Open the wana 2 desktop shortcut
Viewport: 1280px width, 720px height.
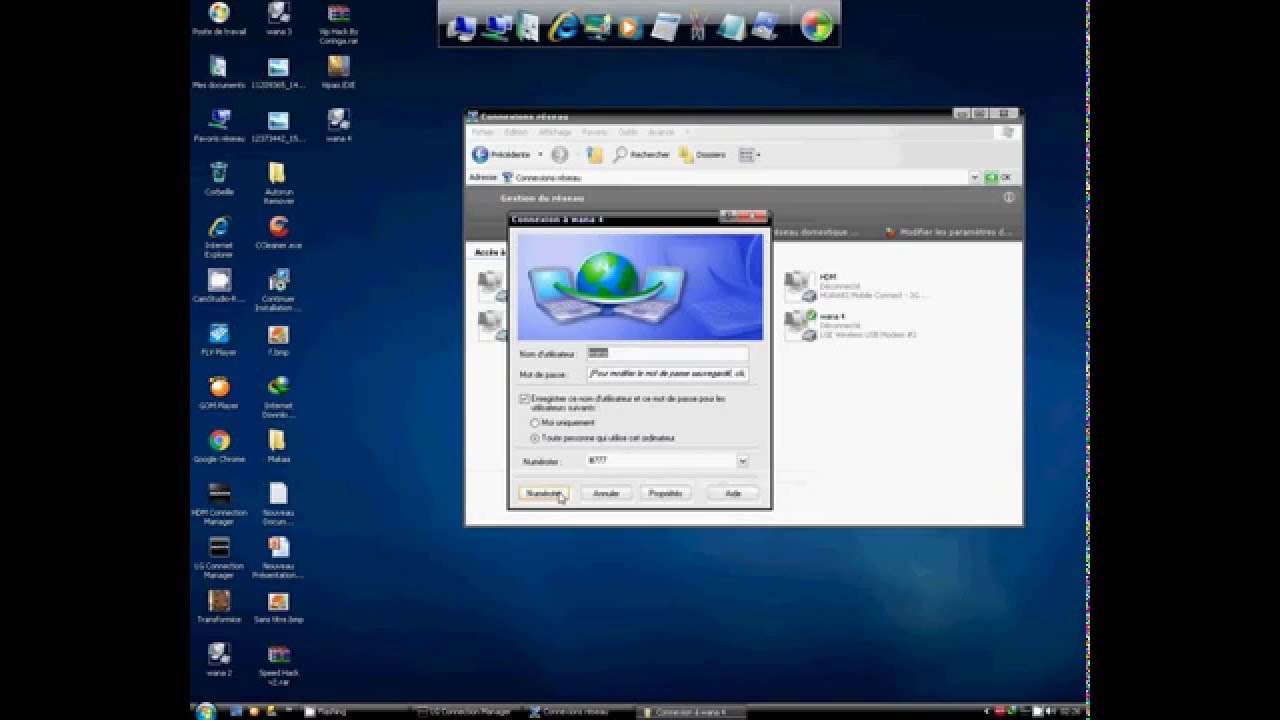219,661
